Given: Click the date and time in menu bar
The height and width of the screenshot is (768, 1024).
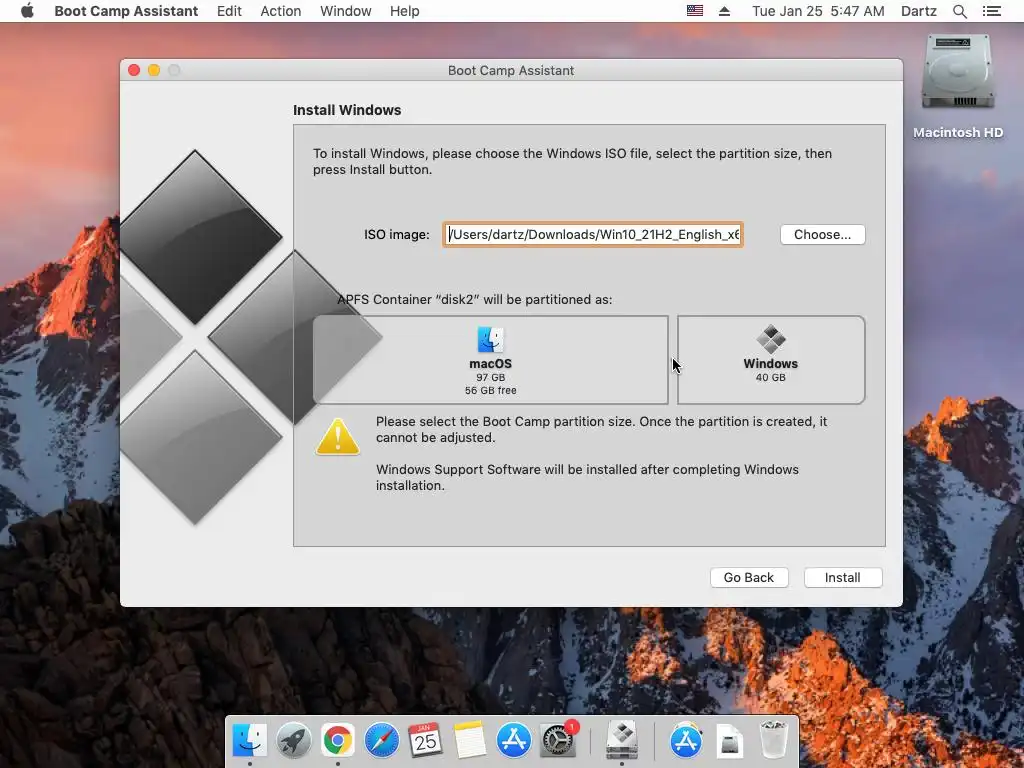Looking at the screenshot, I should click(x=818, y=11).
